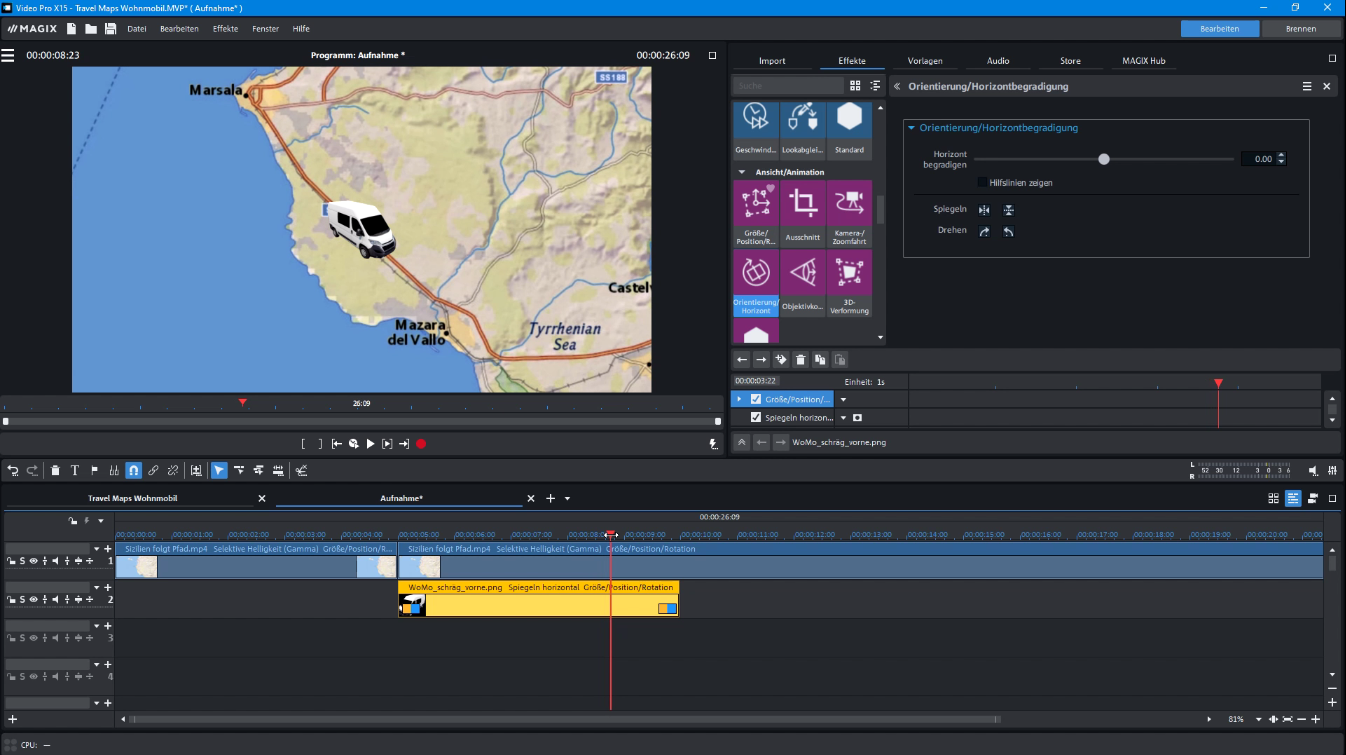Click the Brennen button at top right
1346x755 pixels.
[x=1301, y=28]
